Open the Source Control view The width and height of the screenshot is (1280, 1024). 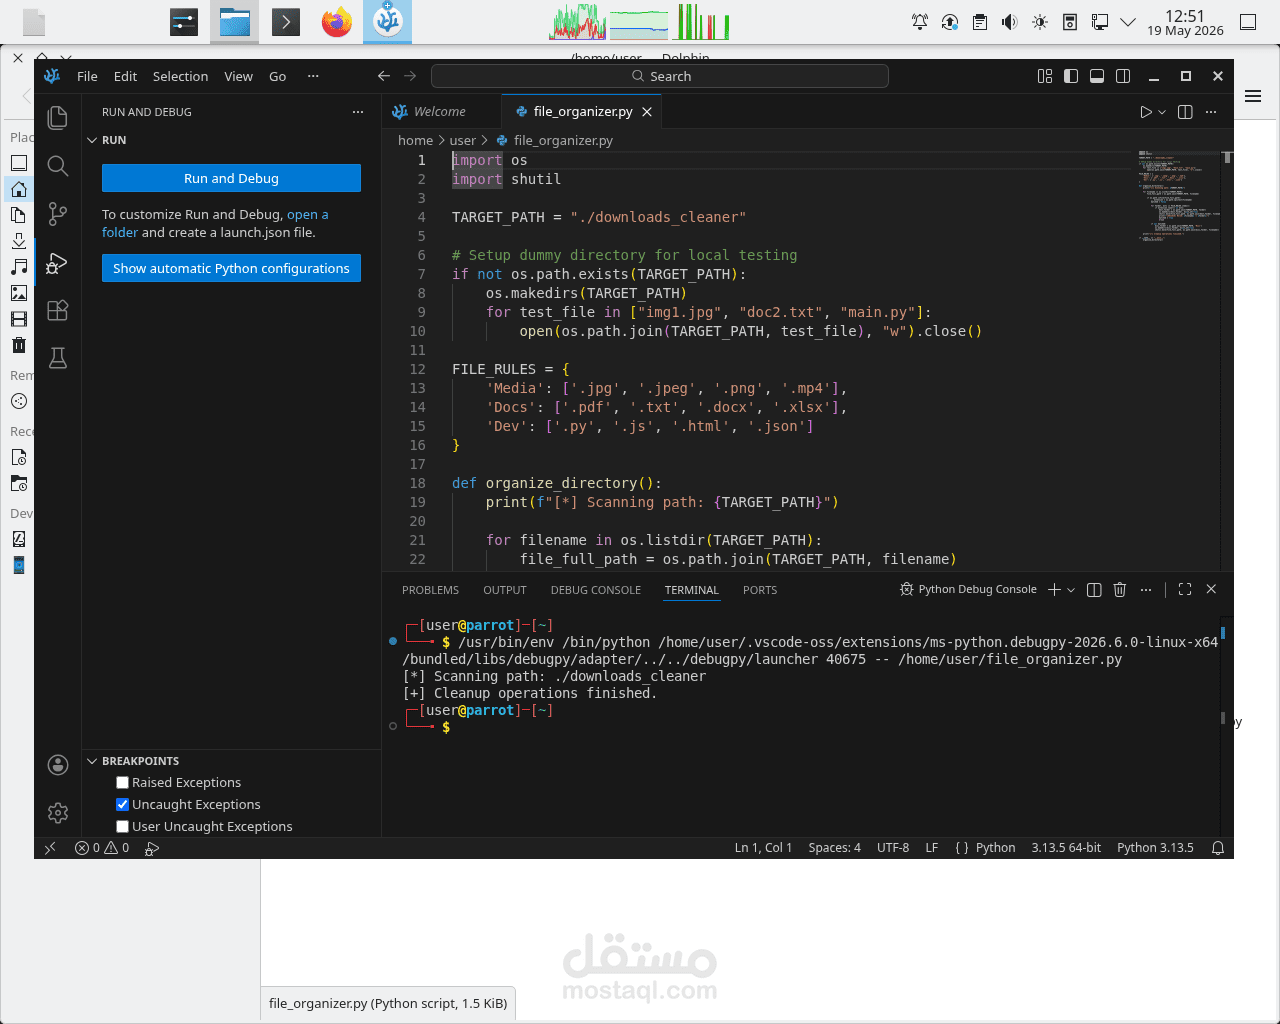tap(58, 214)
